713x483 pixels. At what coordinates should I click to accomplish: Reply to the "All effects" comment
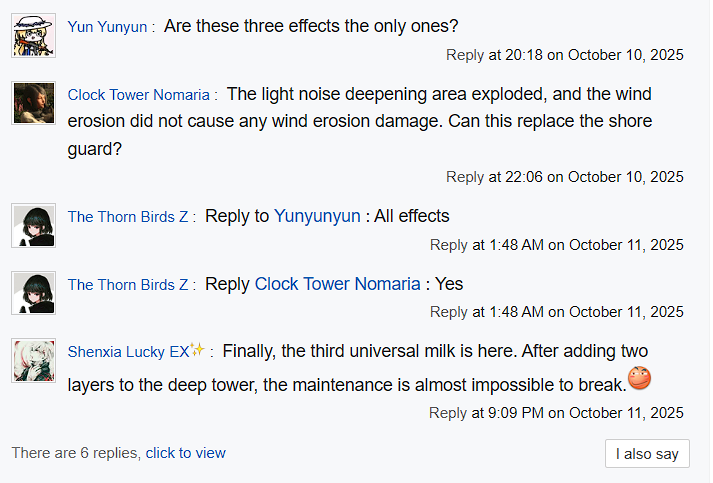coord(448,244)
